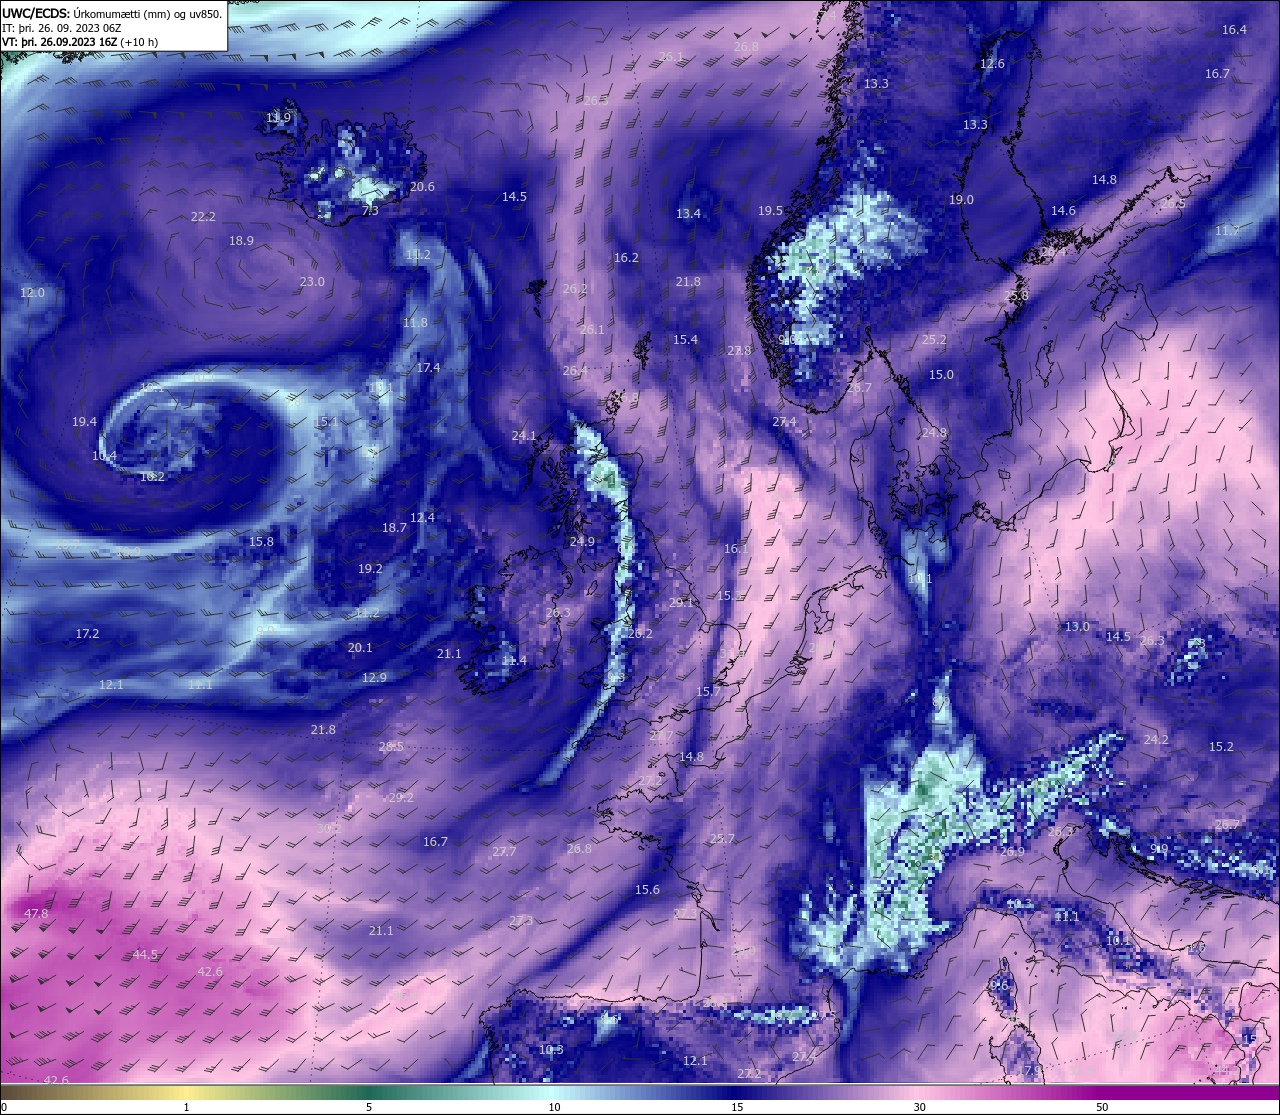Click the map value 15.8
The height and width of the screenshot is (1115, 1280).
261,542
